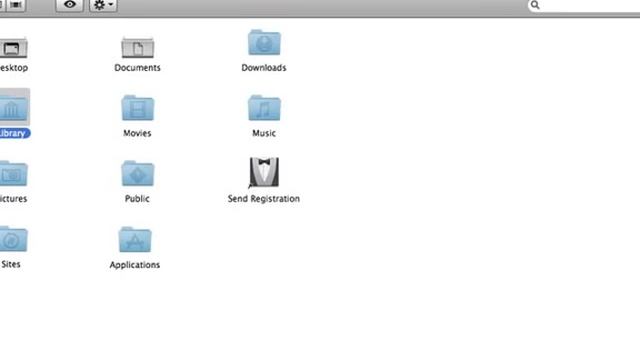Click the 'Public' label text
This screenshot has height=360, width=640.
(137, 199)
